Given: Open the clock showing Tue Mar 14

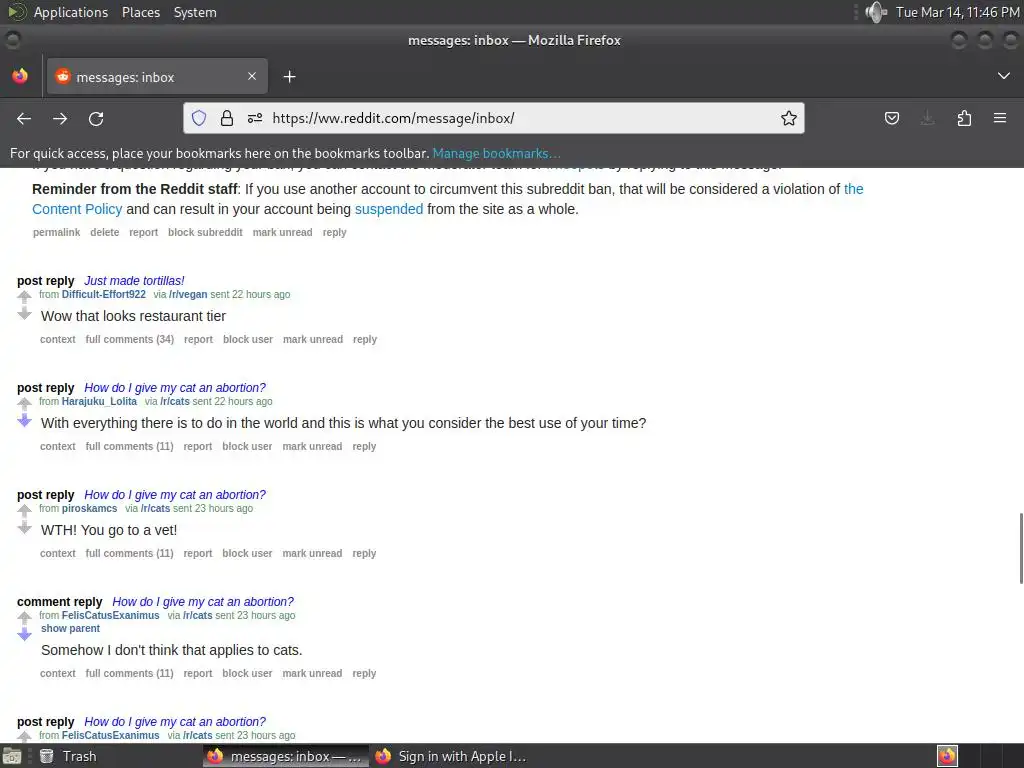Looking at the screenshot, I should tap(957, 12).
